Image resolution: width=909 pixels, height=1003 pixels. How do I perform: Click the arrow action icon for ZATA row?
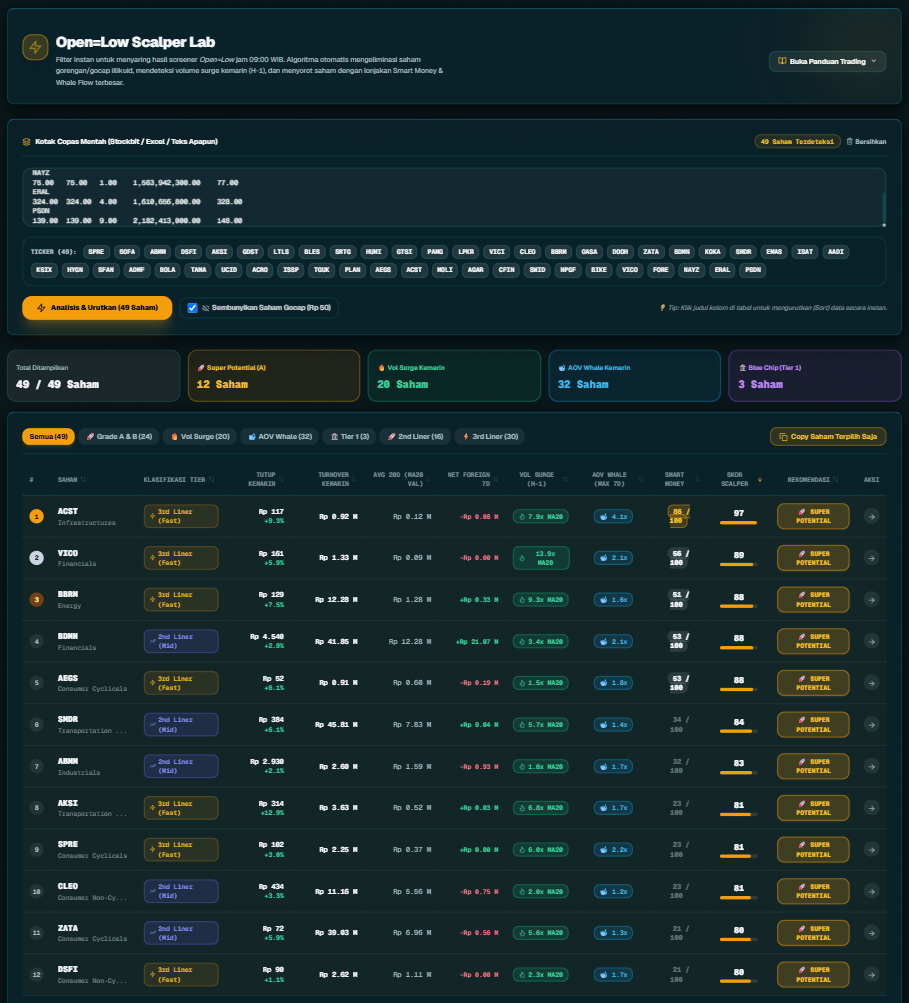click(871, 933)
